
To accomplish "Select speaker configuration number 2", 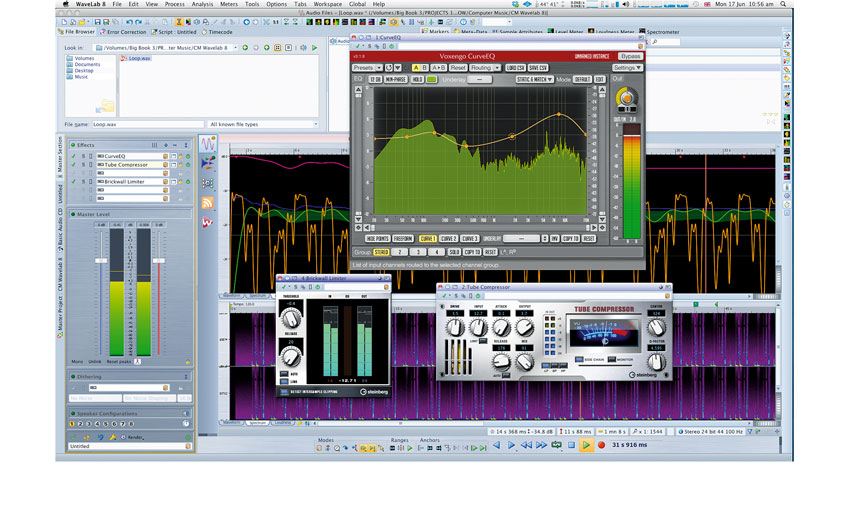I will (x=80, y=424).
